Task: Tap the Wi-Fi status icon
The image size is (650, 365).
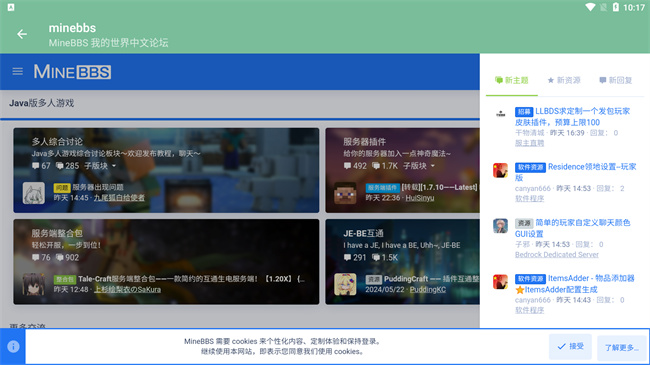Action: pyautogui.click(x=590, y=7)
